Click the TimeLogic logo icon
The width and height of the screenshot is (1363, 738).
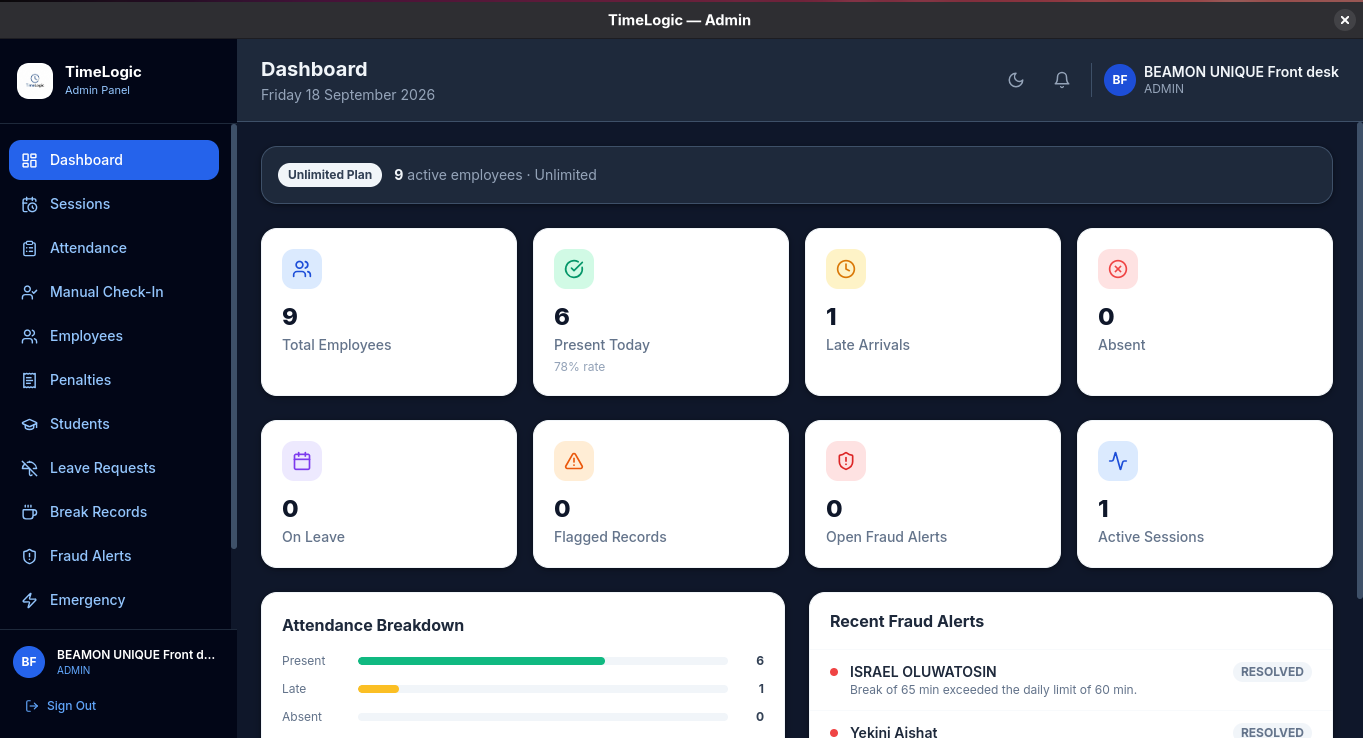pos(35,80)
